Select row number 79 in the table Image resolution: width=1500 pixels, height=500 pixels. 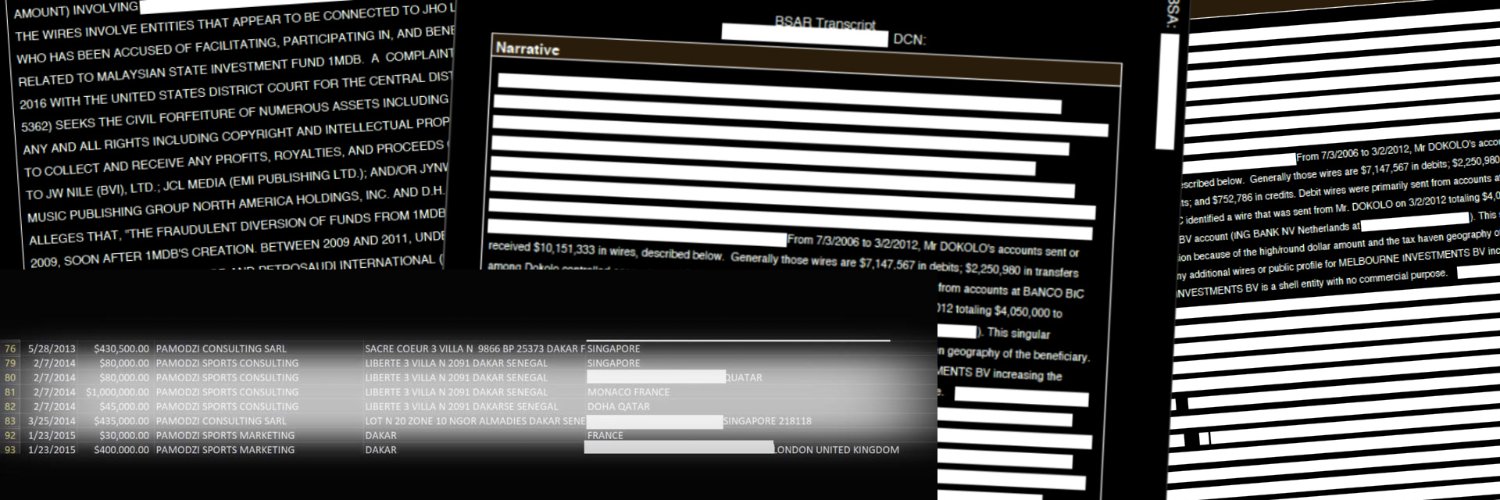click(x=10, y=363)
